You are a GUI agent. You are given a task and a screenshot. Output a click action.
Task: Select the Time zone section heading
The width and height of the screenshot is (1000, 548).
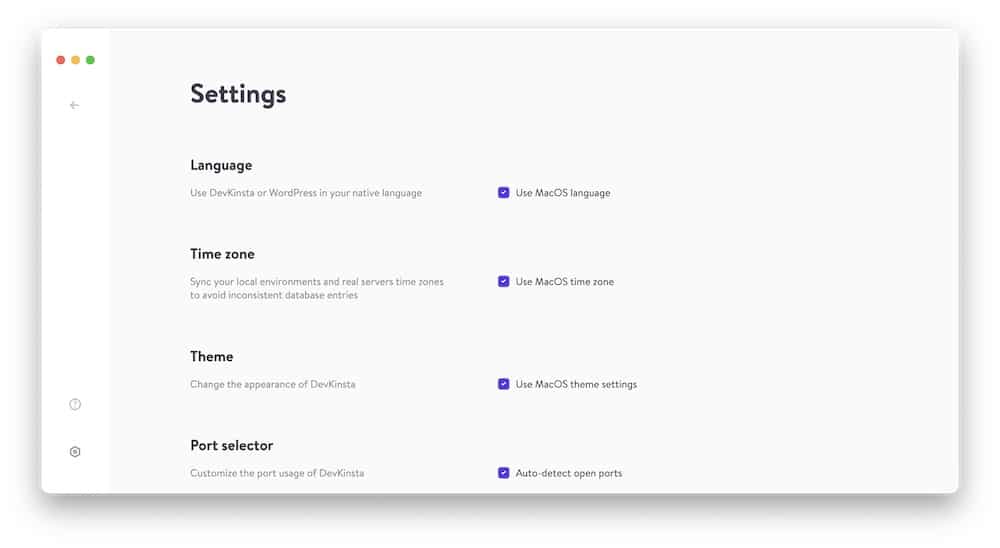[x=223, y=254]
